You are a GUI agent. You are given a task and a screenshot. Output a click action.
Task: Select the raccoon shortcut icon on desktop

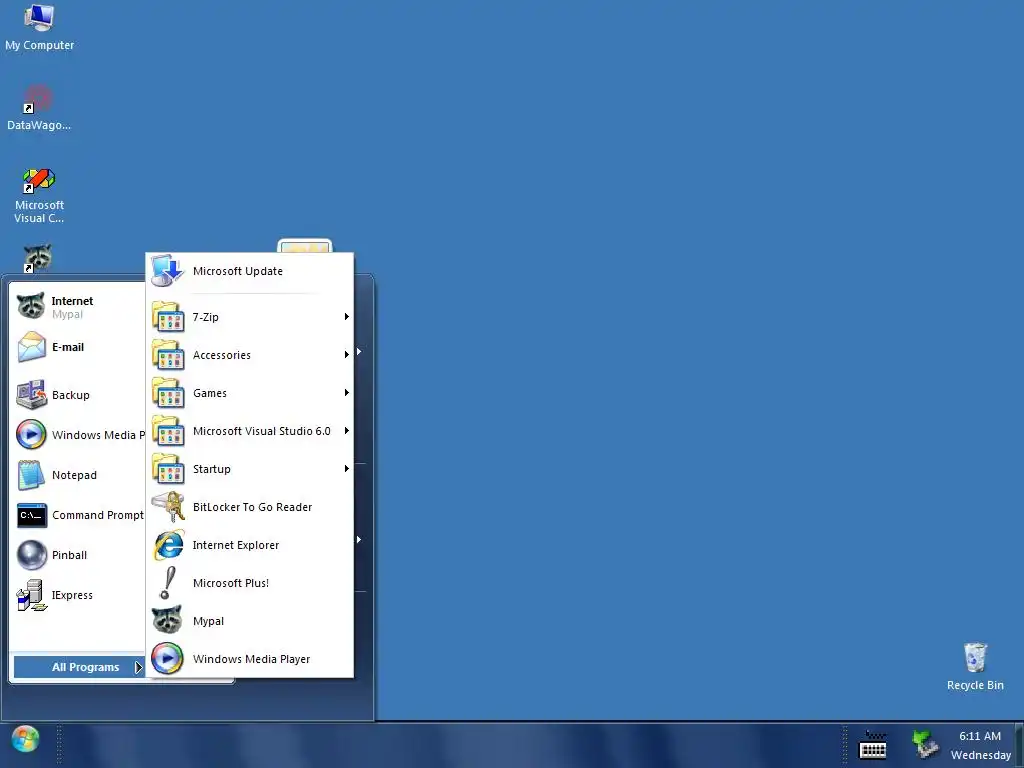click(37, 258)
